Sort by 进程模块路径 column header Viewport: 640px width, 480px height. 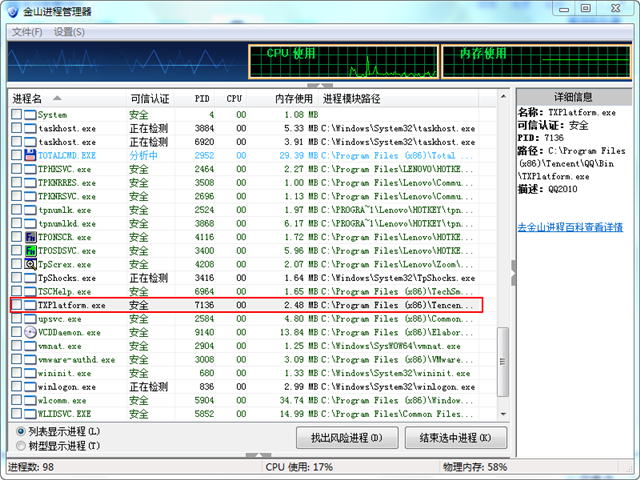(x=399, y=98)
